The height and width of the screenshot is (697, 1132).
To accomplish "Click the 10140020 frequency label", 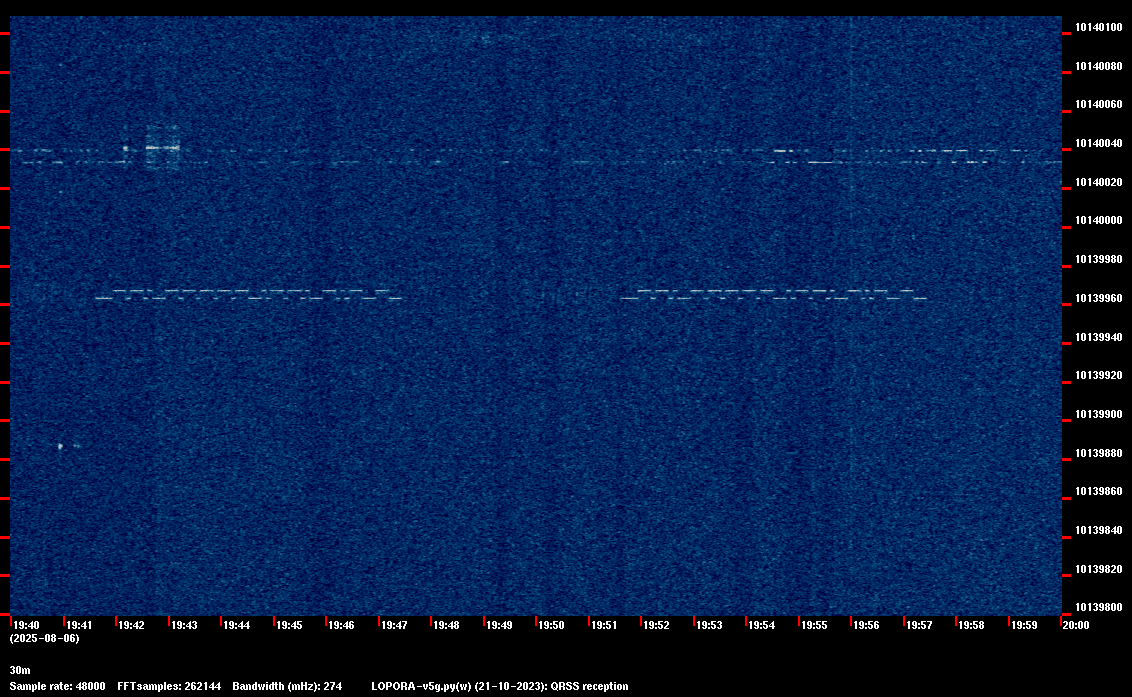I will [x=1098, y=183].
